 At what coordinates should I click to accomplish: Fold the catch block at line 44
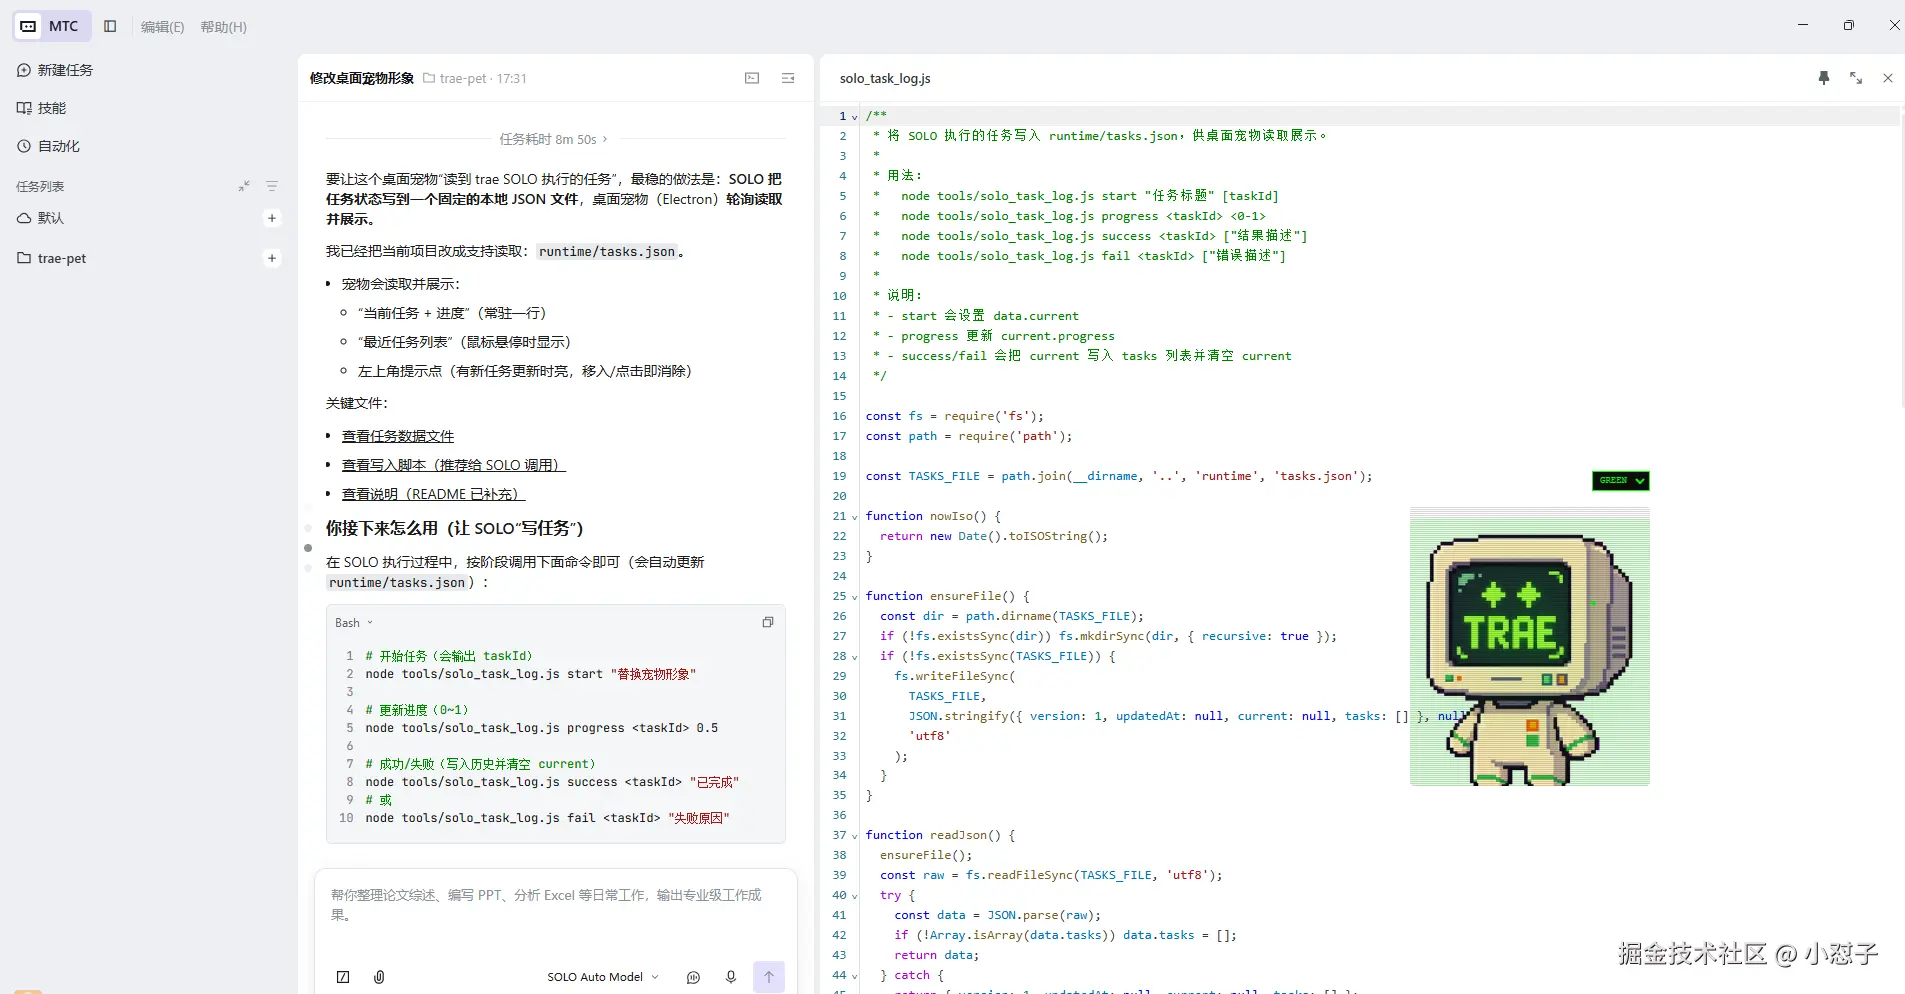[854, 976]
